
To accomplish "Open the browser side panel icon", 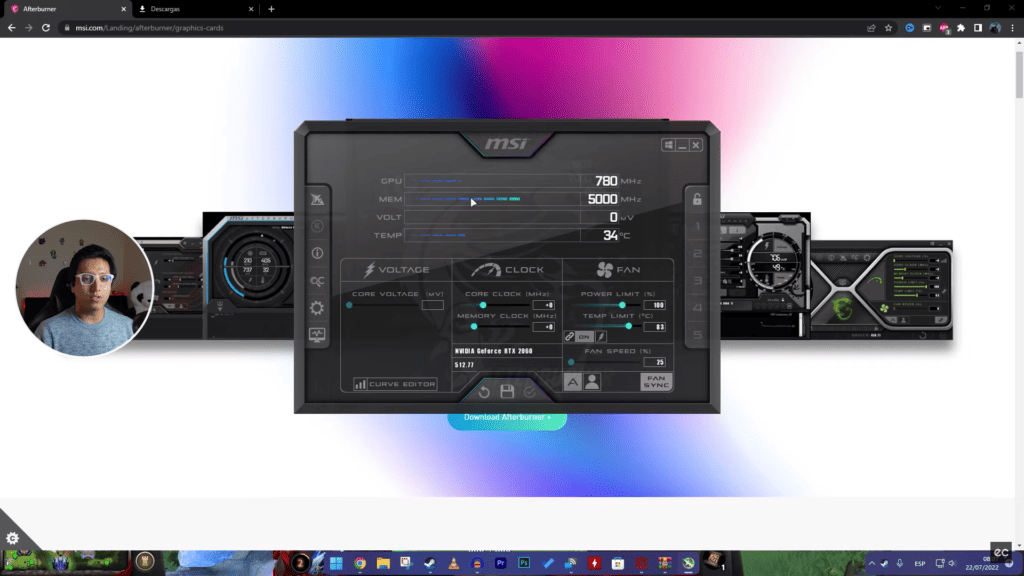I will (978, 28).
